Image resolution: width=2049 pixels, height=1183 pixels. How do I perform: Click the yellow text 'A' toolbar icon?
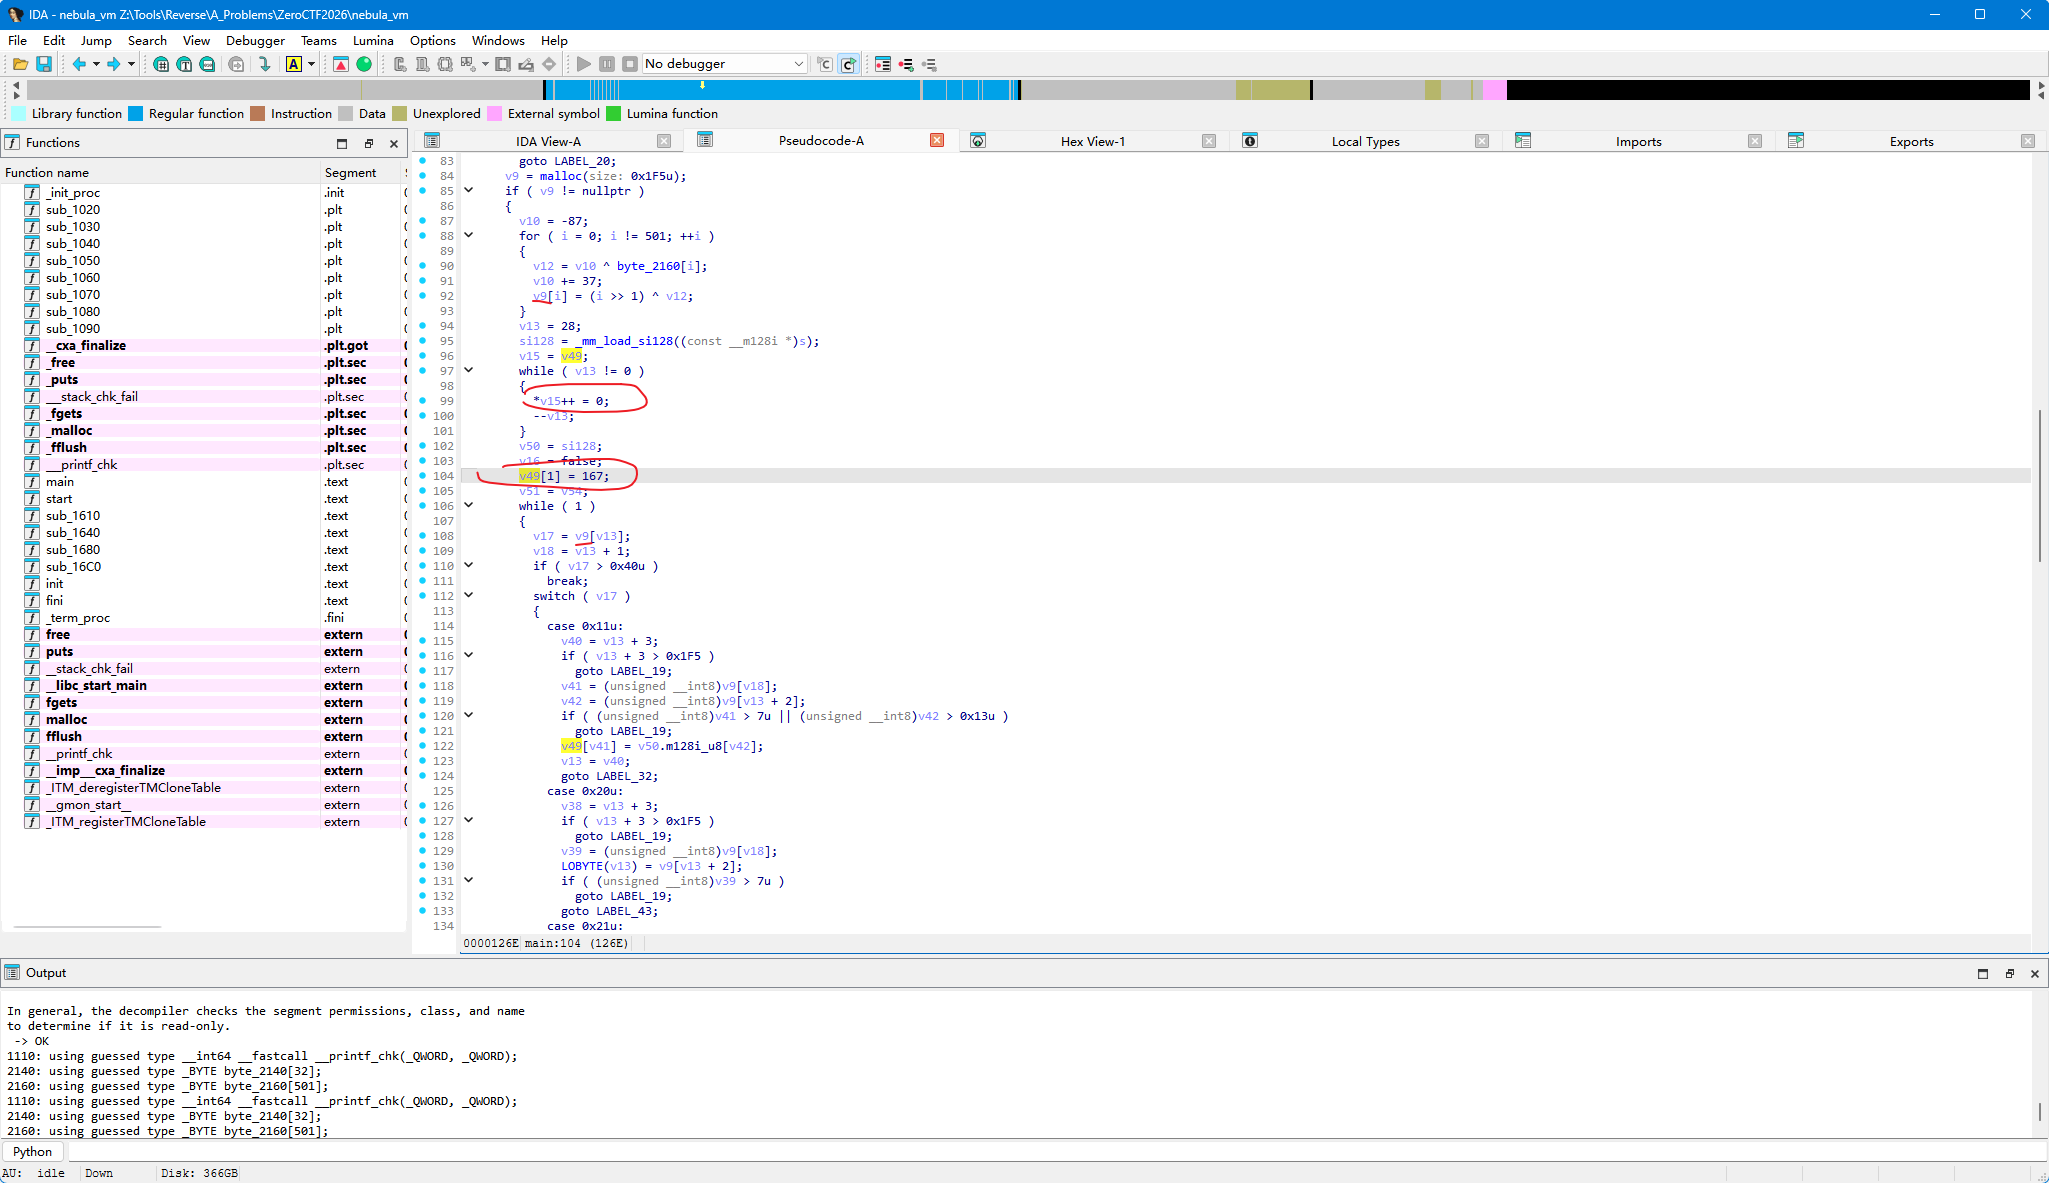(x=294, y=64)
